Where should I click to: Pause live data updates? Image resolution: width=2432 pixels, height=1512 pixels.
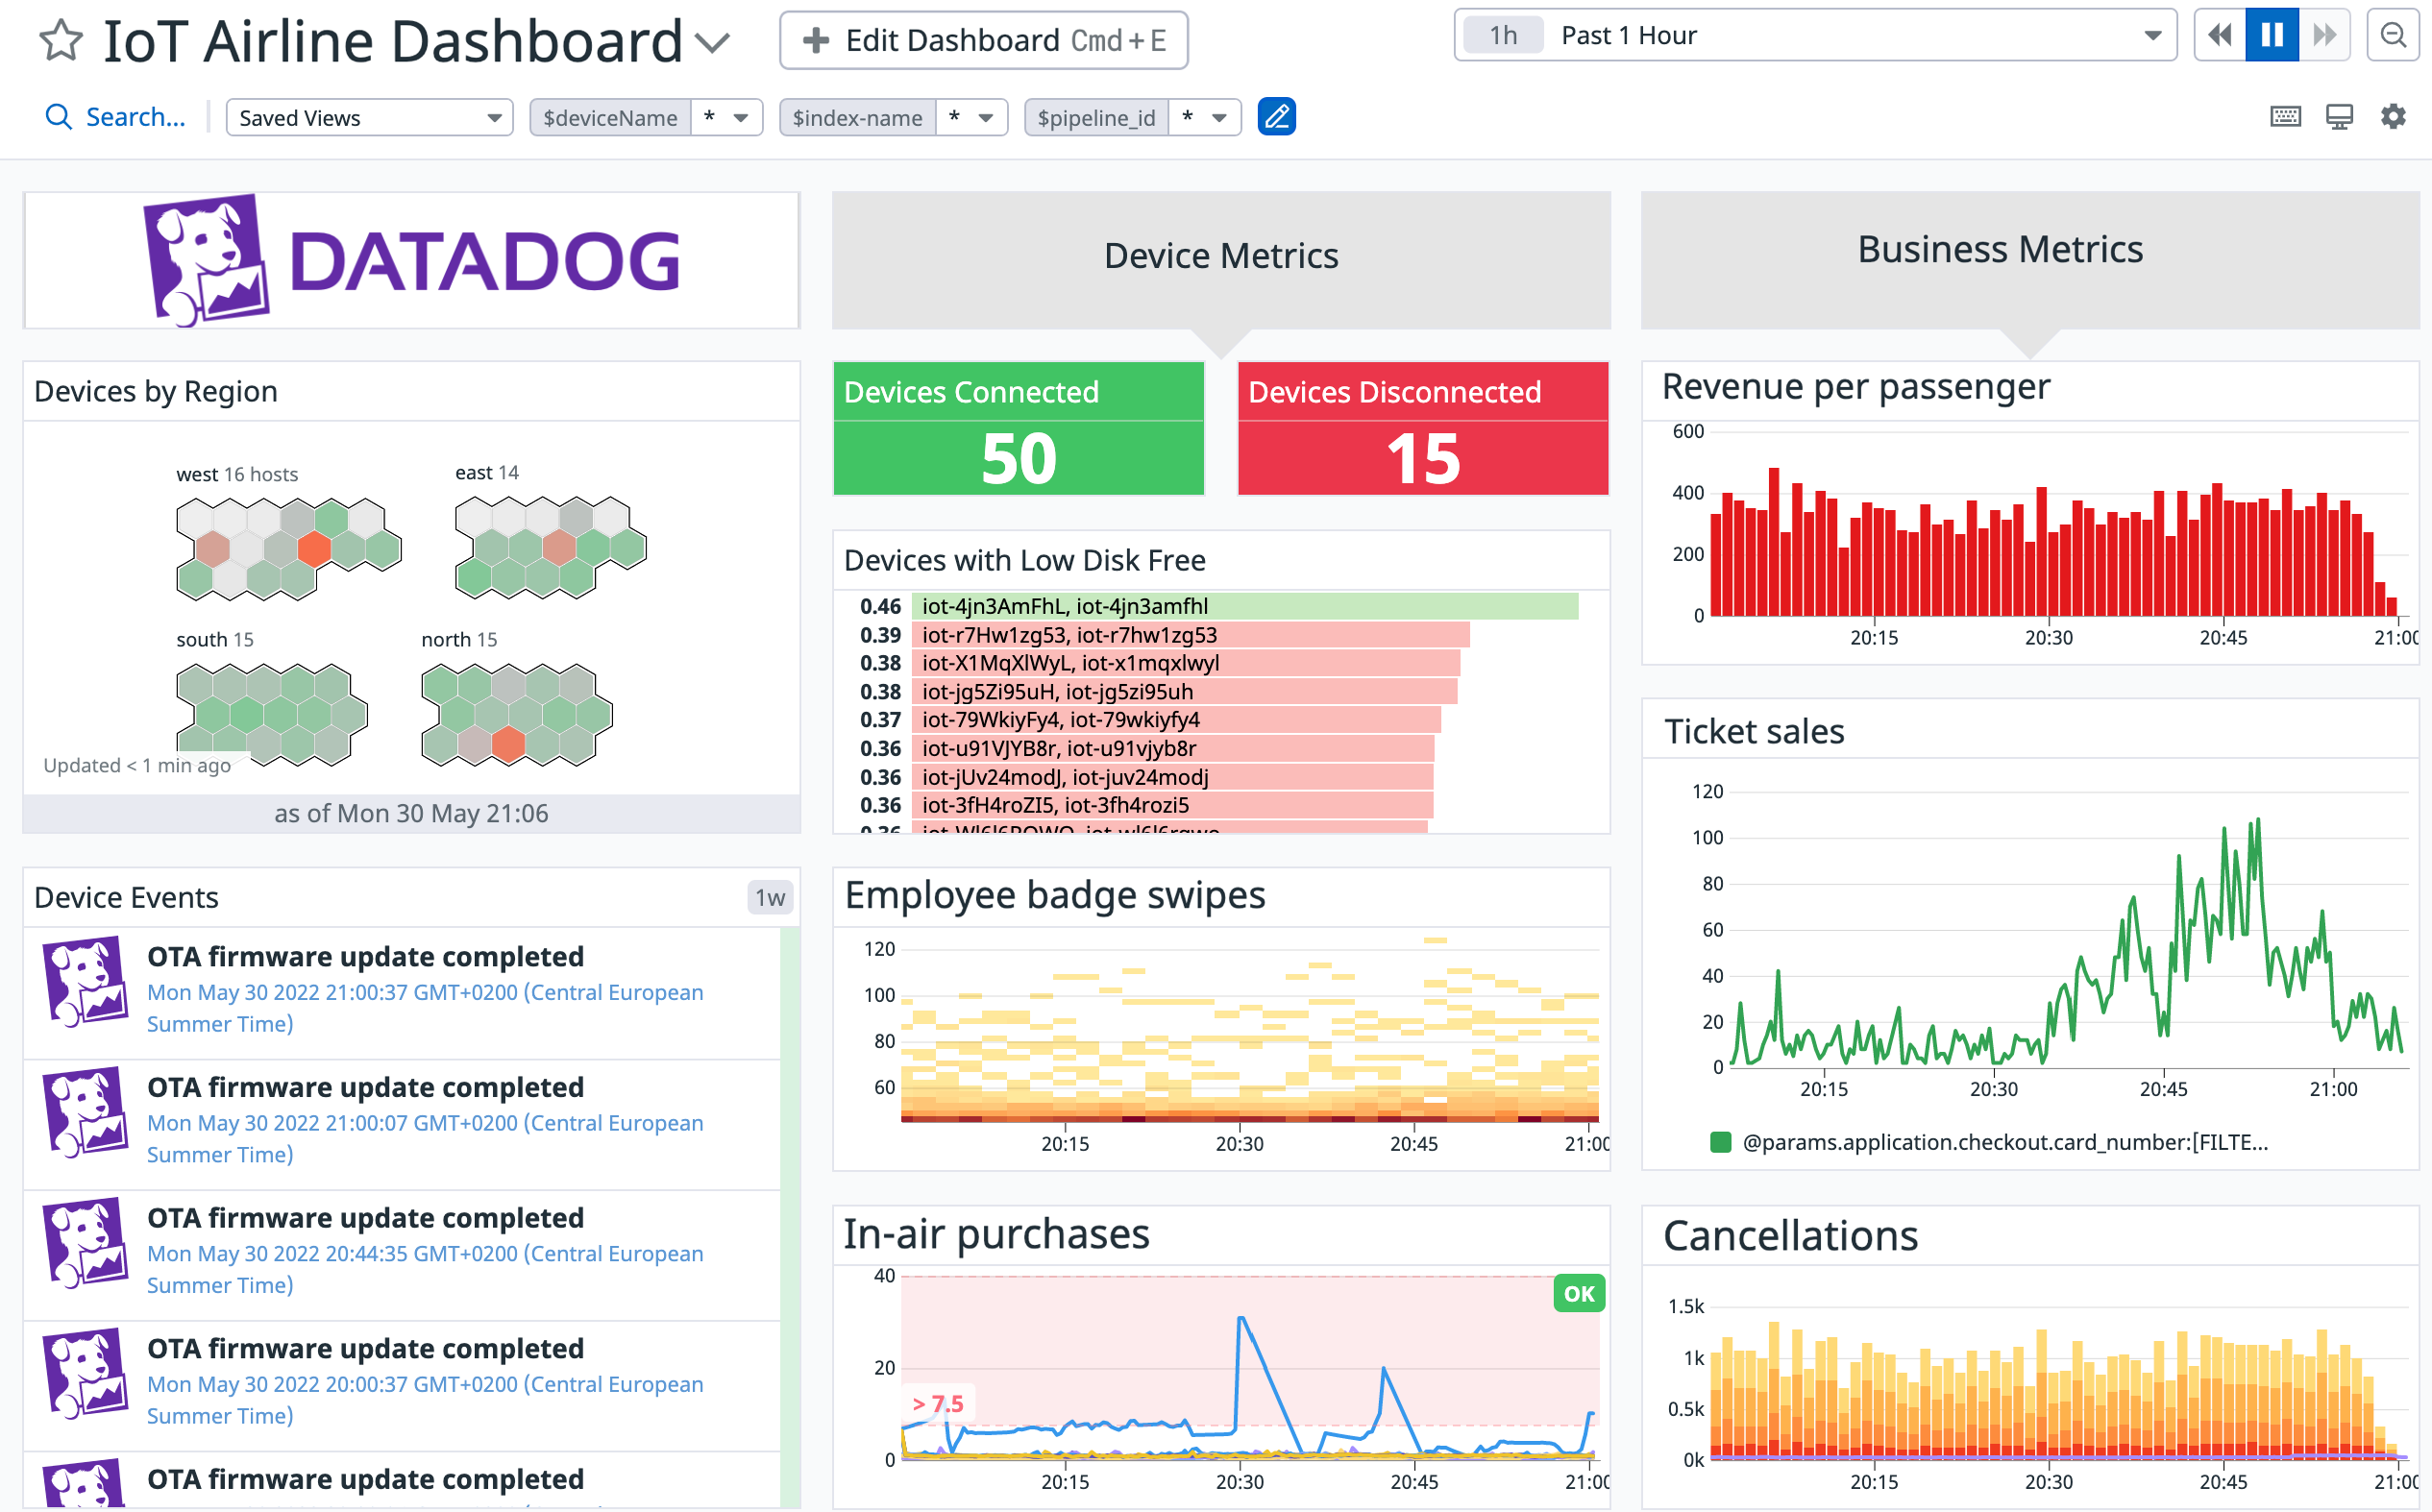[x=2271, y=35]
